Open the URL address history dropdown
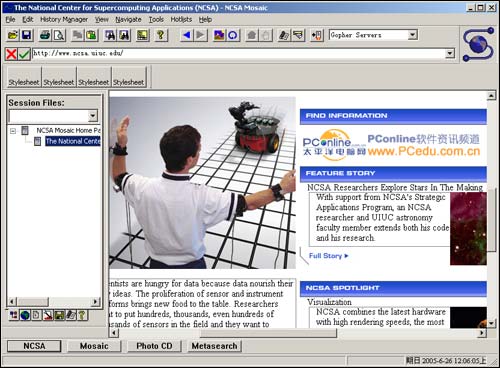Viewport: 500px width, 368px height. coord(450,53)
